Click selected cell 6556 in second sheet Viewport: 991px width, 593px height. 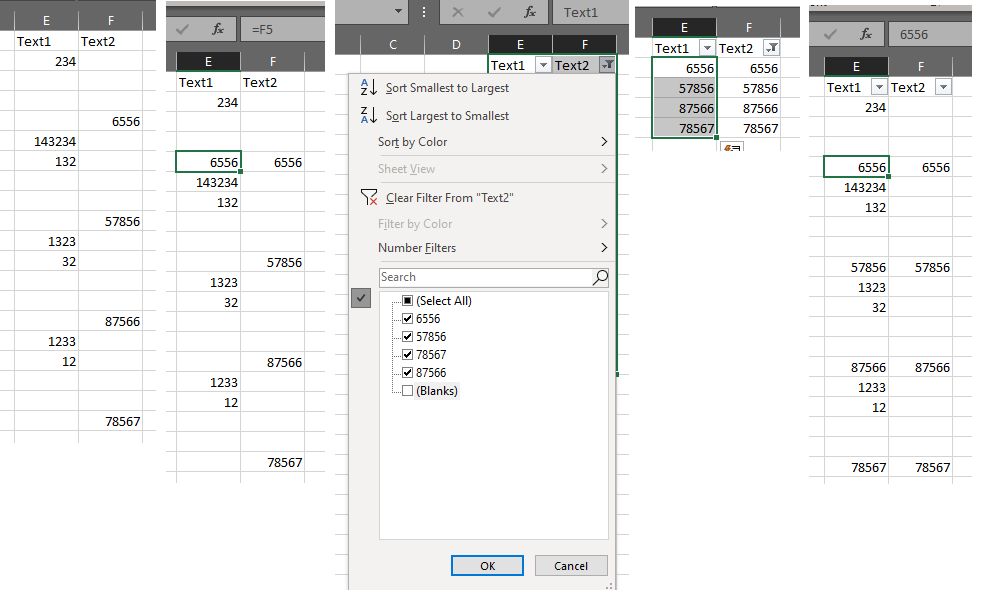coord(208,162)
